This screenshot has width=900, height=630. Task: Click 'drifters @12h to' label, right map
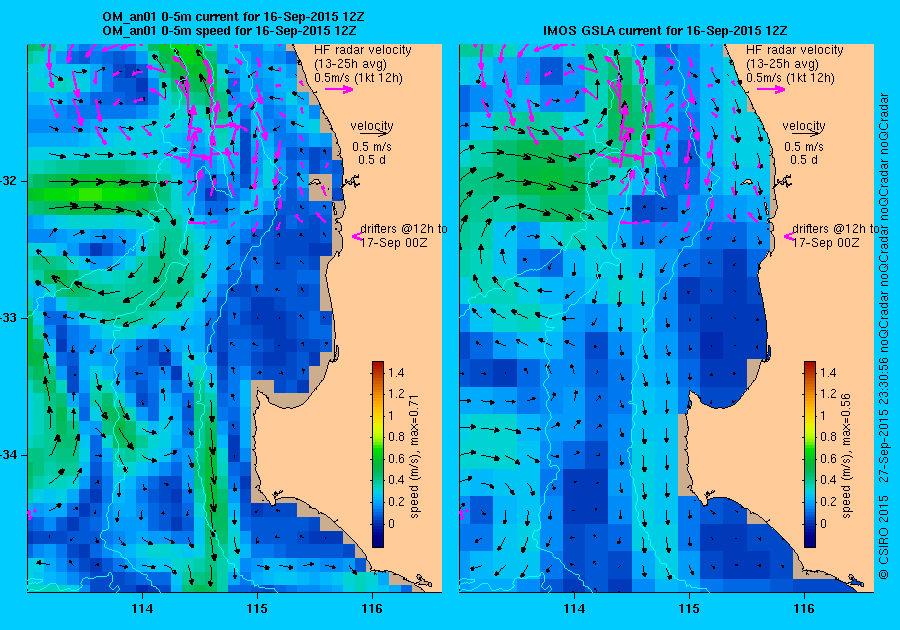836,228
